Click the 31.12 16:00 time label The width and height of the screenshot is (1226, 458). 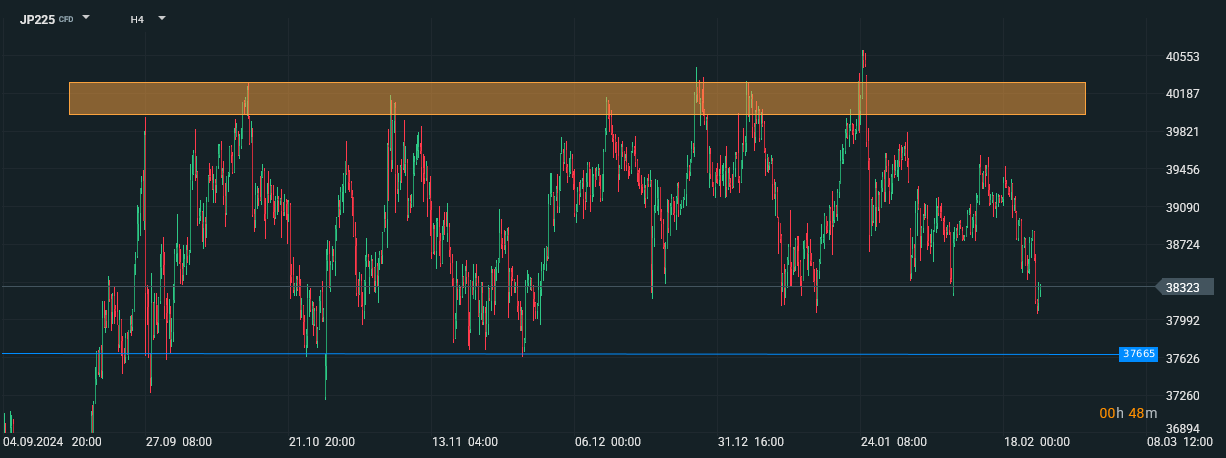[751, 442]
